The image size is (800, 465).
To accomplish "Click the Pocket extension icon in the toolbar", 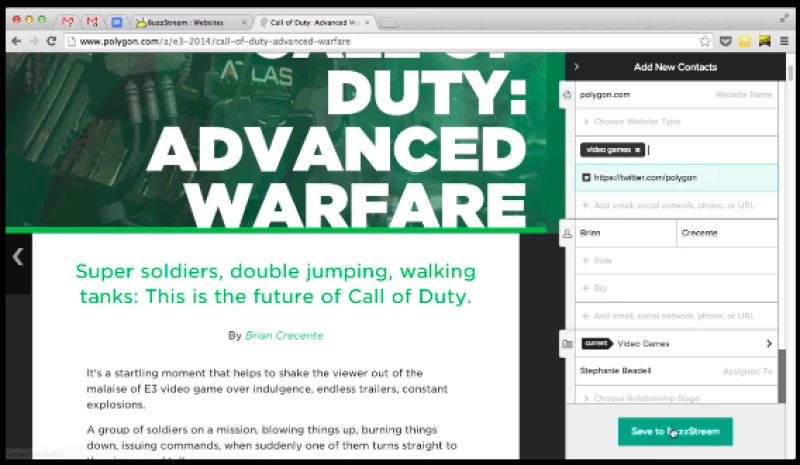I will click(726, 41).
